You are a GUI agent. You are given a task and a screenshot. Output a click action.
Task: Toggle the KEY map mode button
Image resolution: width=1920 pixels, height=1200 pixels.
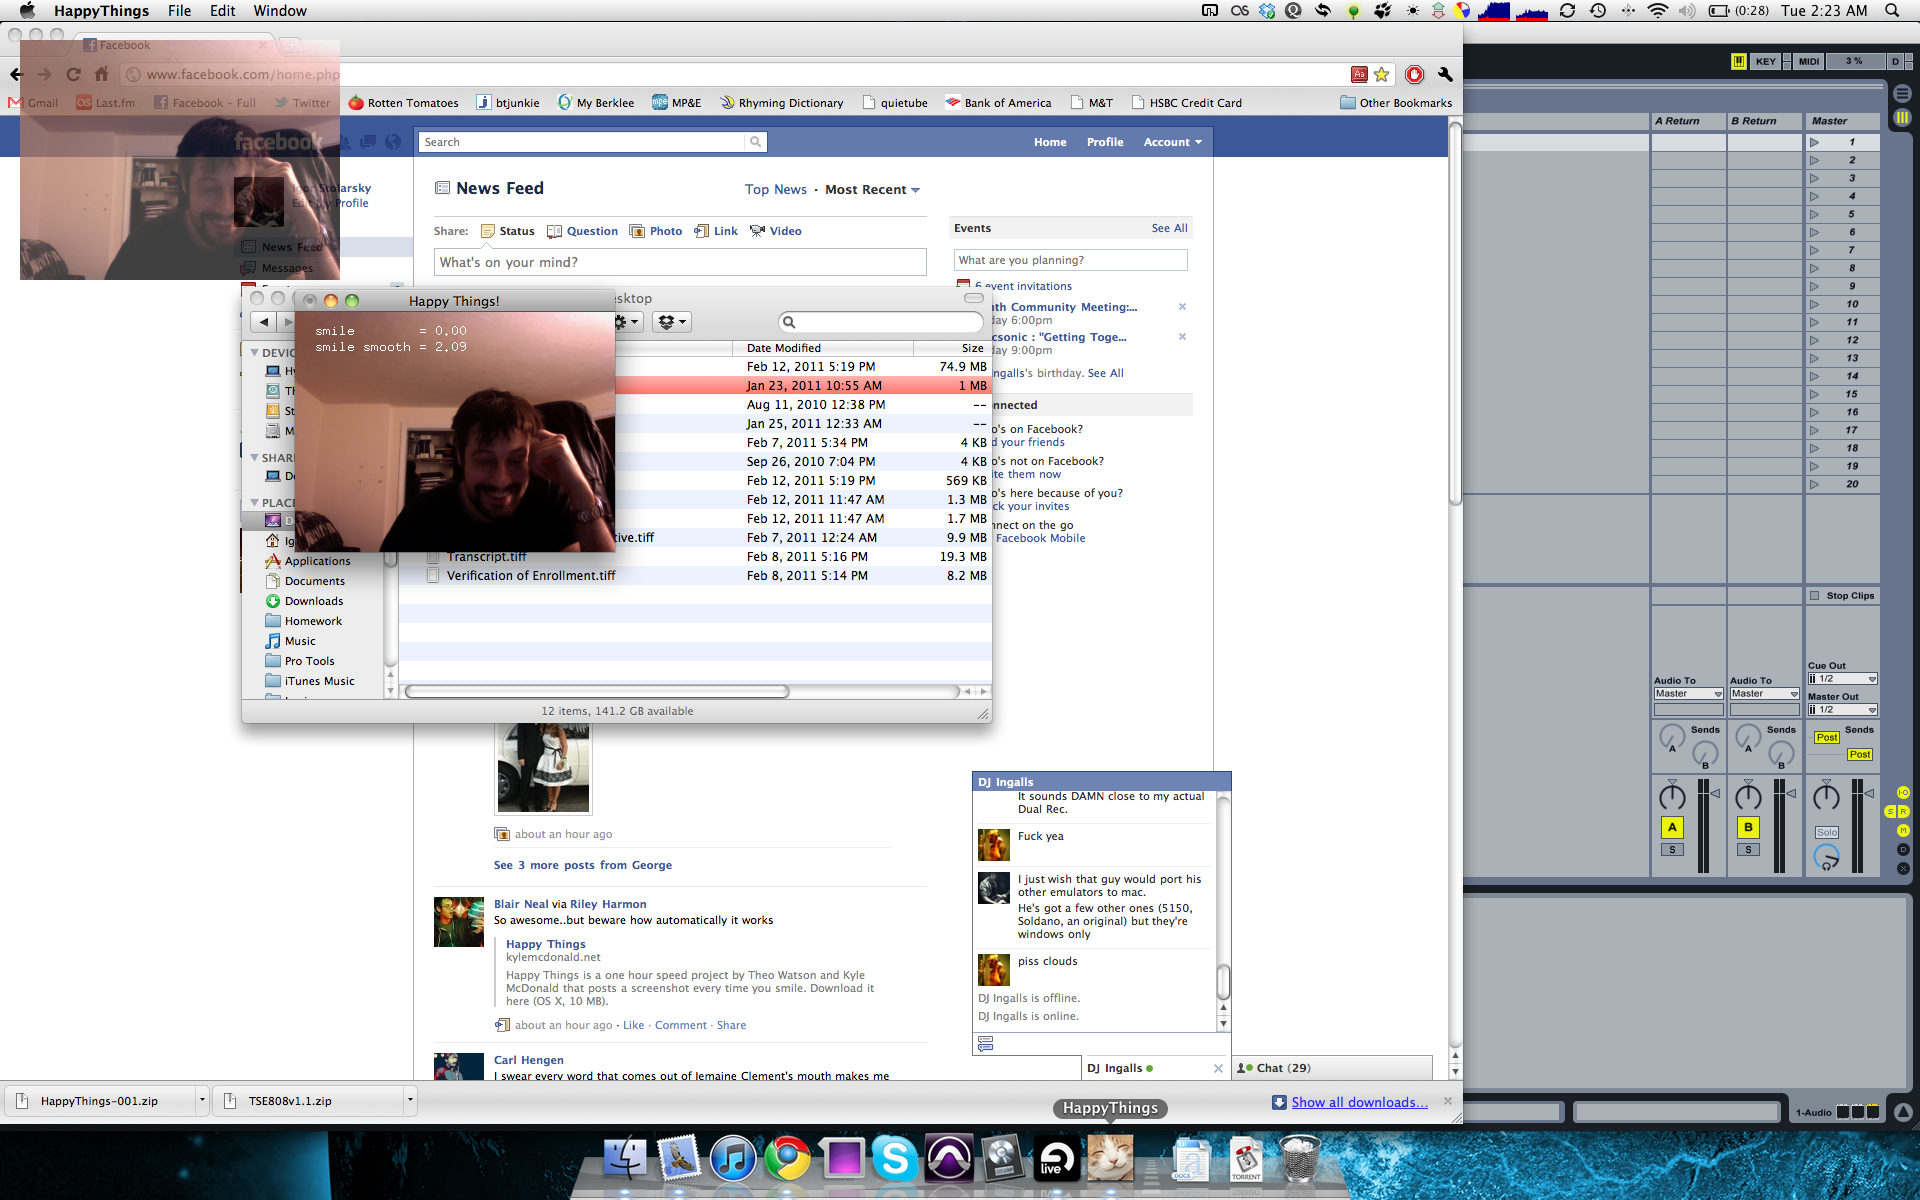1765,62
